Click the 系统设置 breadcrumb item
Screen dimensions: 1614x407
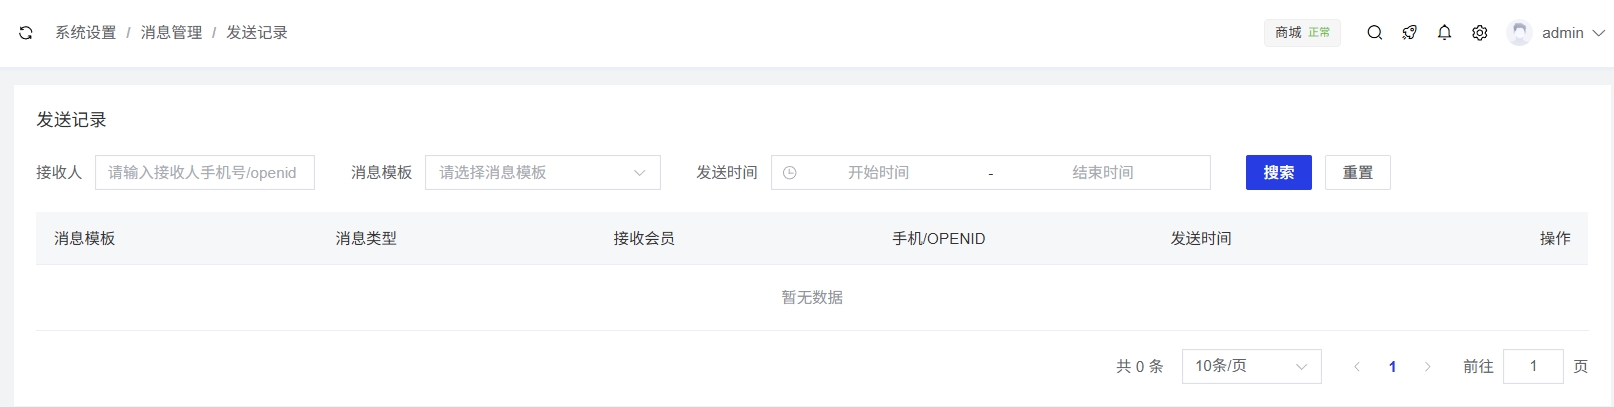[x=86, y=33]
